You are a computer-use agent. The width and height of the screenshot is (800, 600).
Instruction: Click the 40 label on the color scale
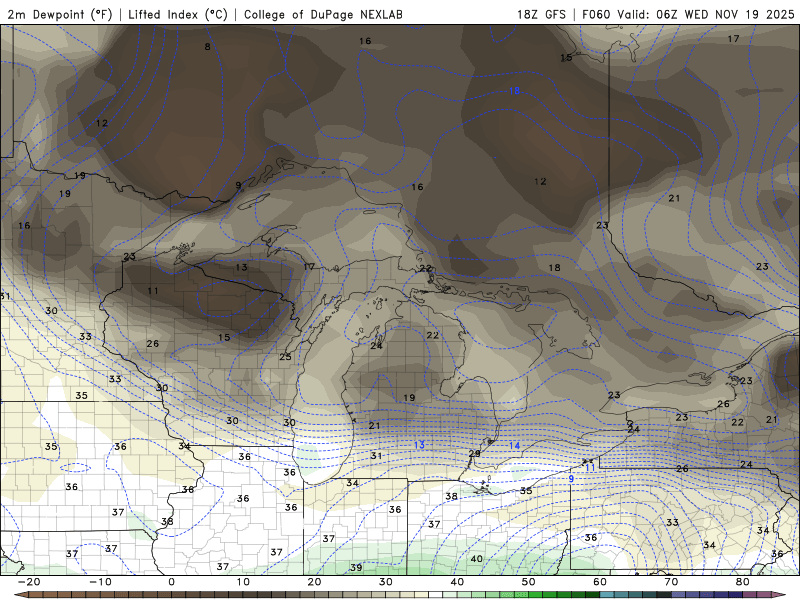pos(457,582)
